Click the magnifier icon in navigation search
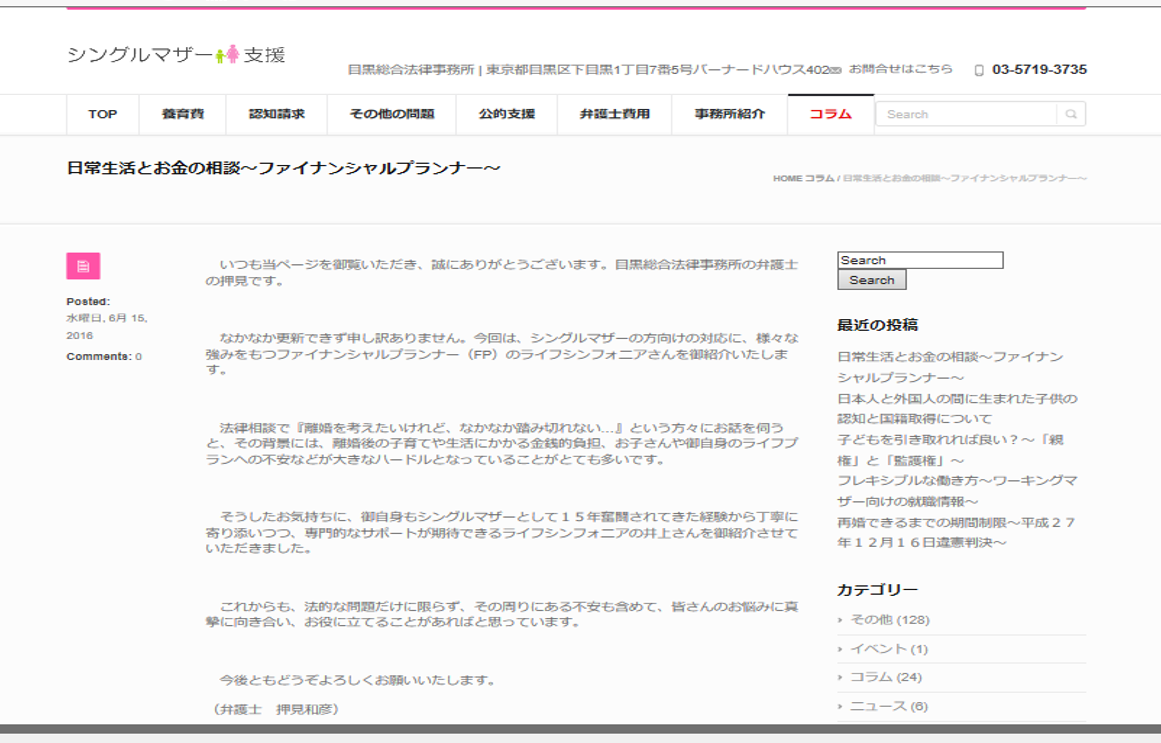Viewport: 1161px width, 743px height. point(1071,114)
